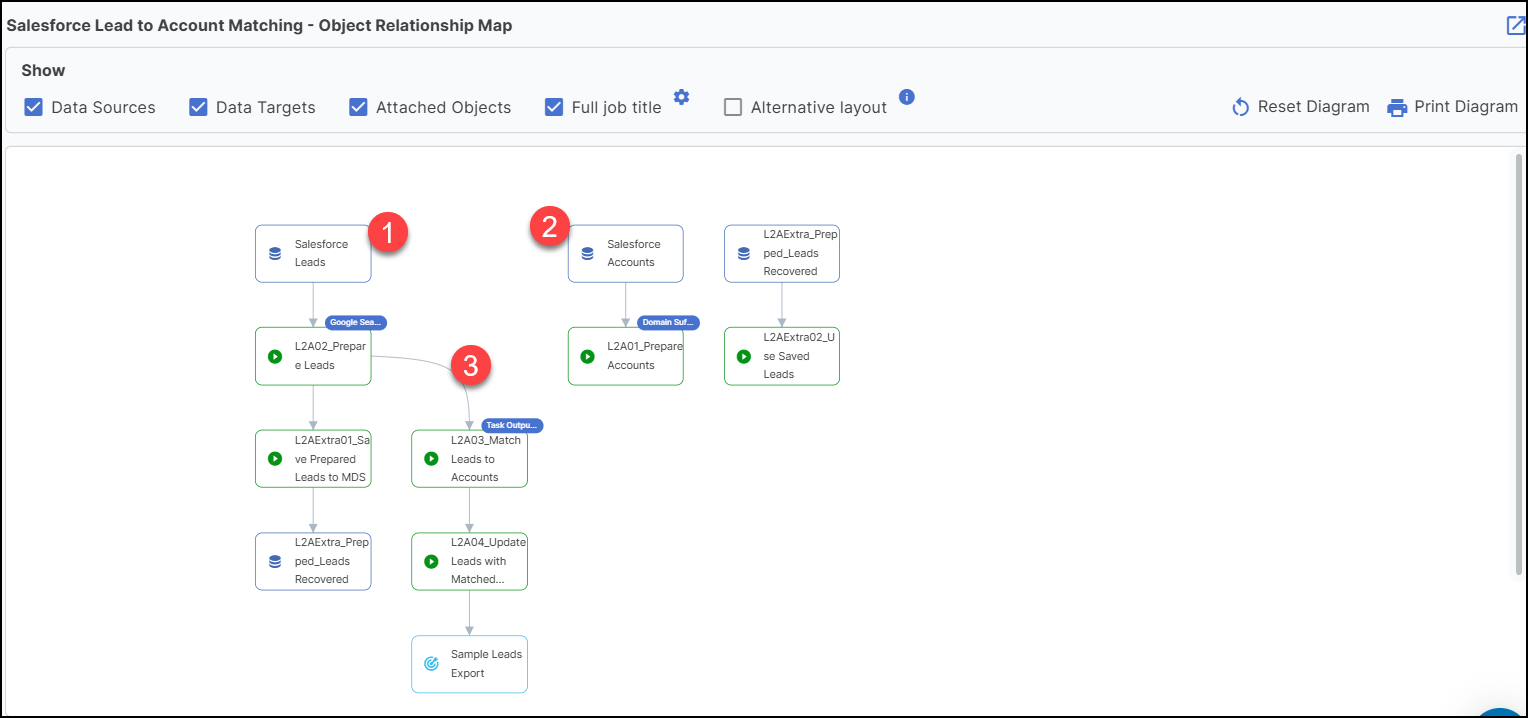Click the open-in-new-window icon at top right
1528x718 pixels.
pos(1514,25)
